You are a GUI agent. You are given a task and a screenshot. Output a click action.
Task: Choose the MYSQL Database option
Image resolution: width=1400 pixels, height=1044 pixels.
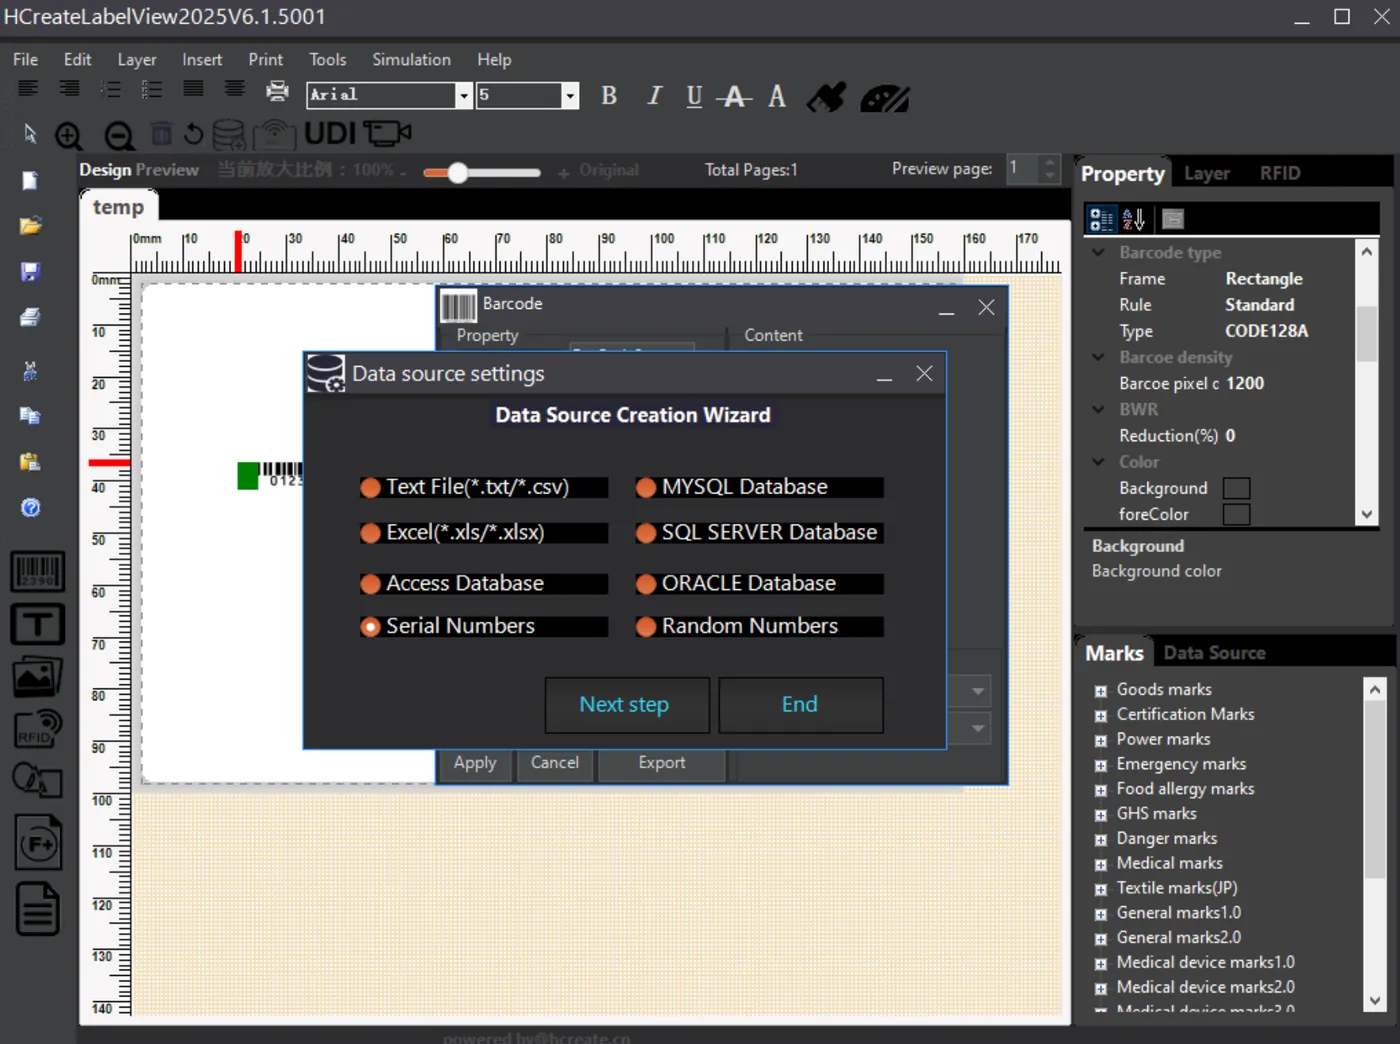click(x=646, y=488)
